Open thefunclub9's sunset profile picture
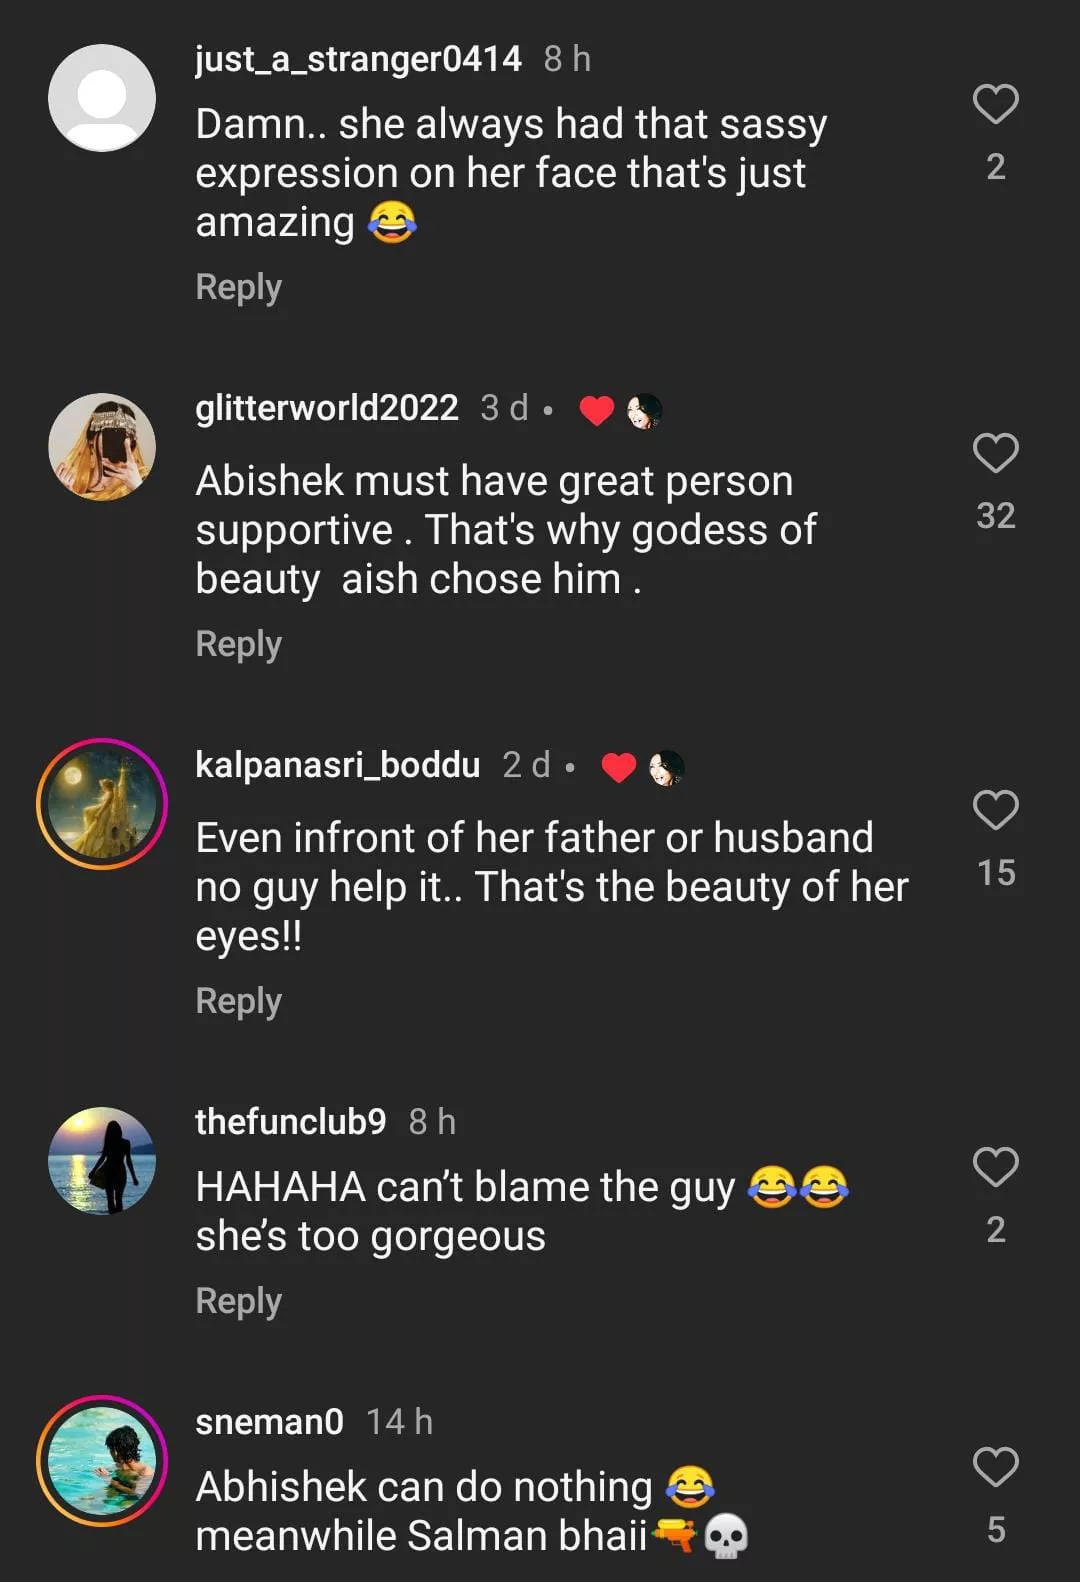This screenshot has height=1582, width=1080. pyautogui.click(x=102, y=1161)
